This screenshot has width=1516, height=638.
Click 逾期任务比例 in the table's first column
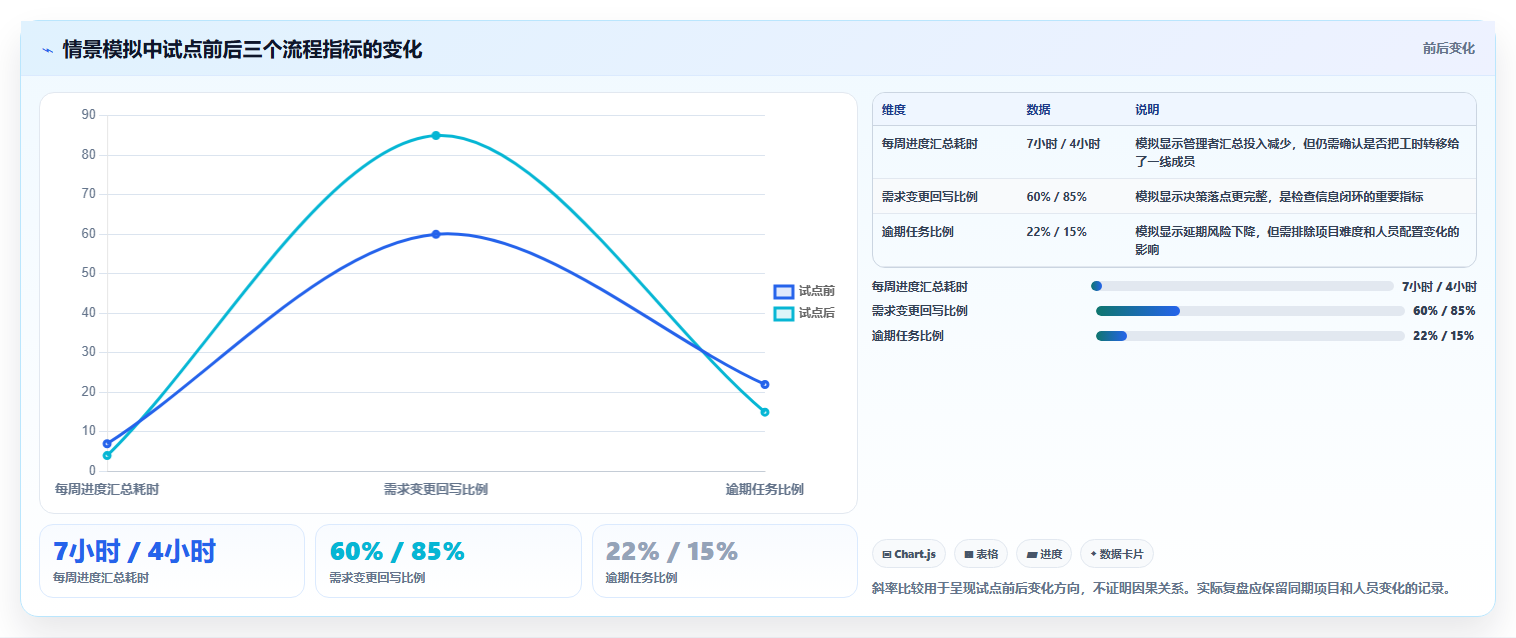coord(918,232)
